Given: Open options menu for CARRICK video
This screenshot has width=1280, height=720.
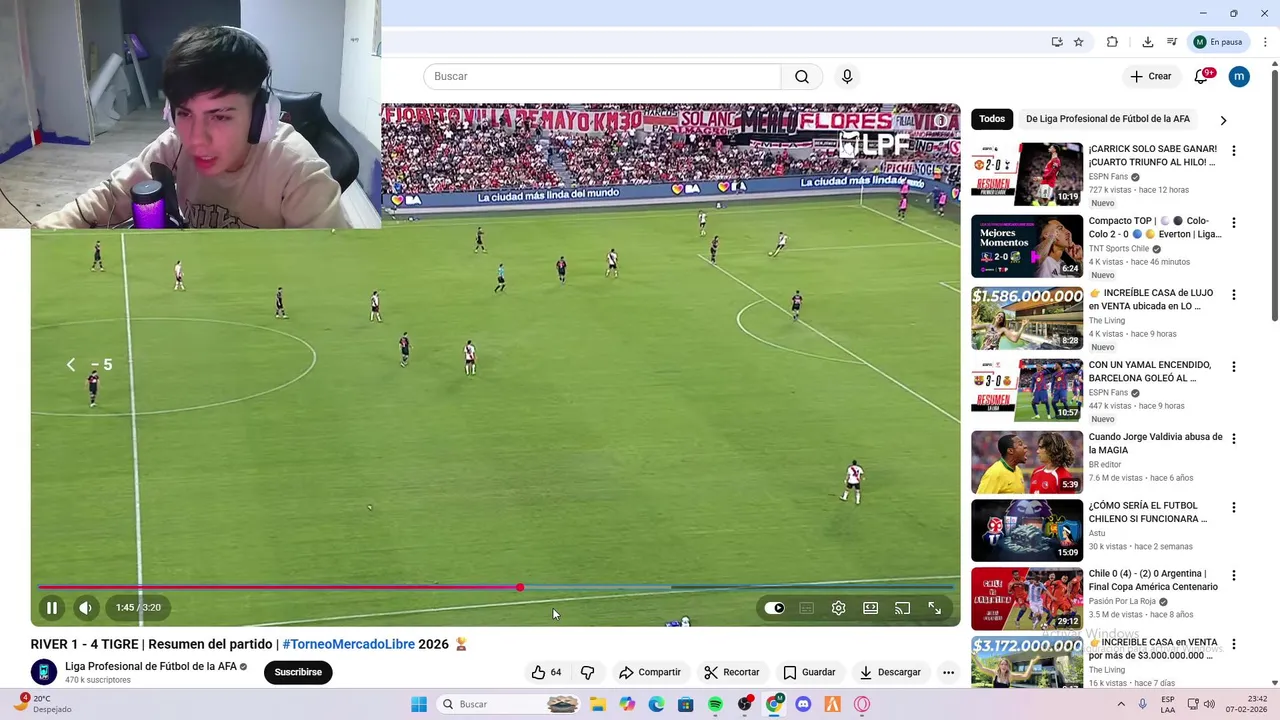Looking at the screenshot, I should 1233,151.
